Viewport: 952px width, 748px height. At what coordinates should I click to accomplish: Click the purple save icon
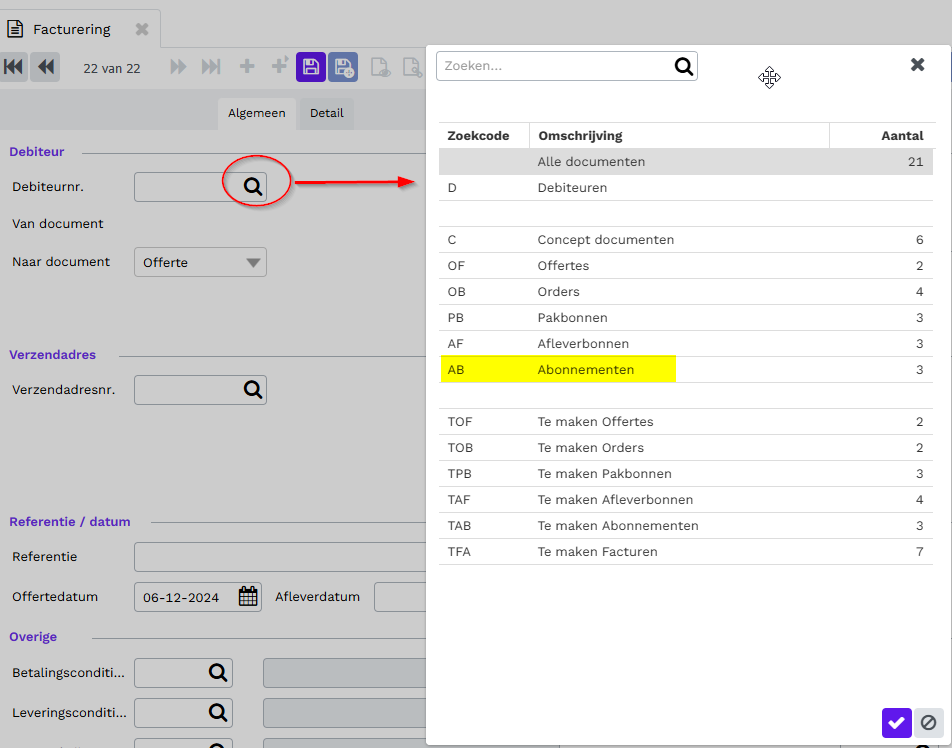pos(311,67)
